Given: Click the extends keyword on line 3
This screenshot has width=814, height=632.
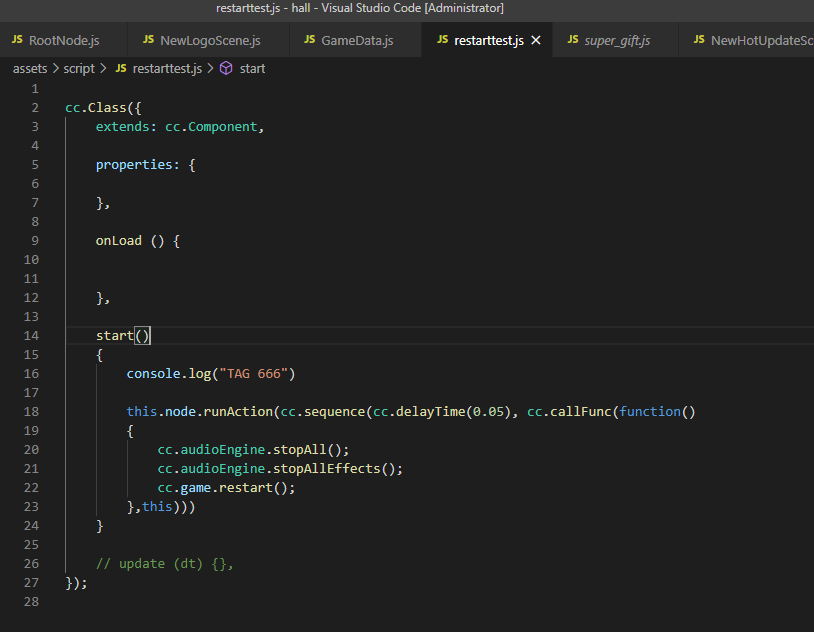Looking at the screenshot, I should pos(123,127).
